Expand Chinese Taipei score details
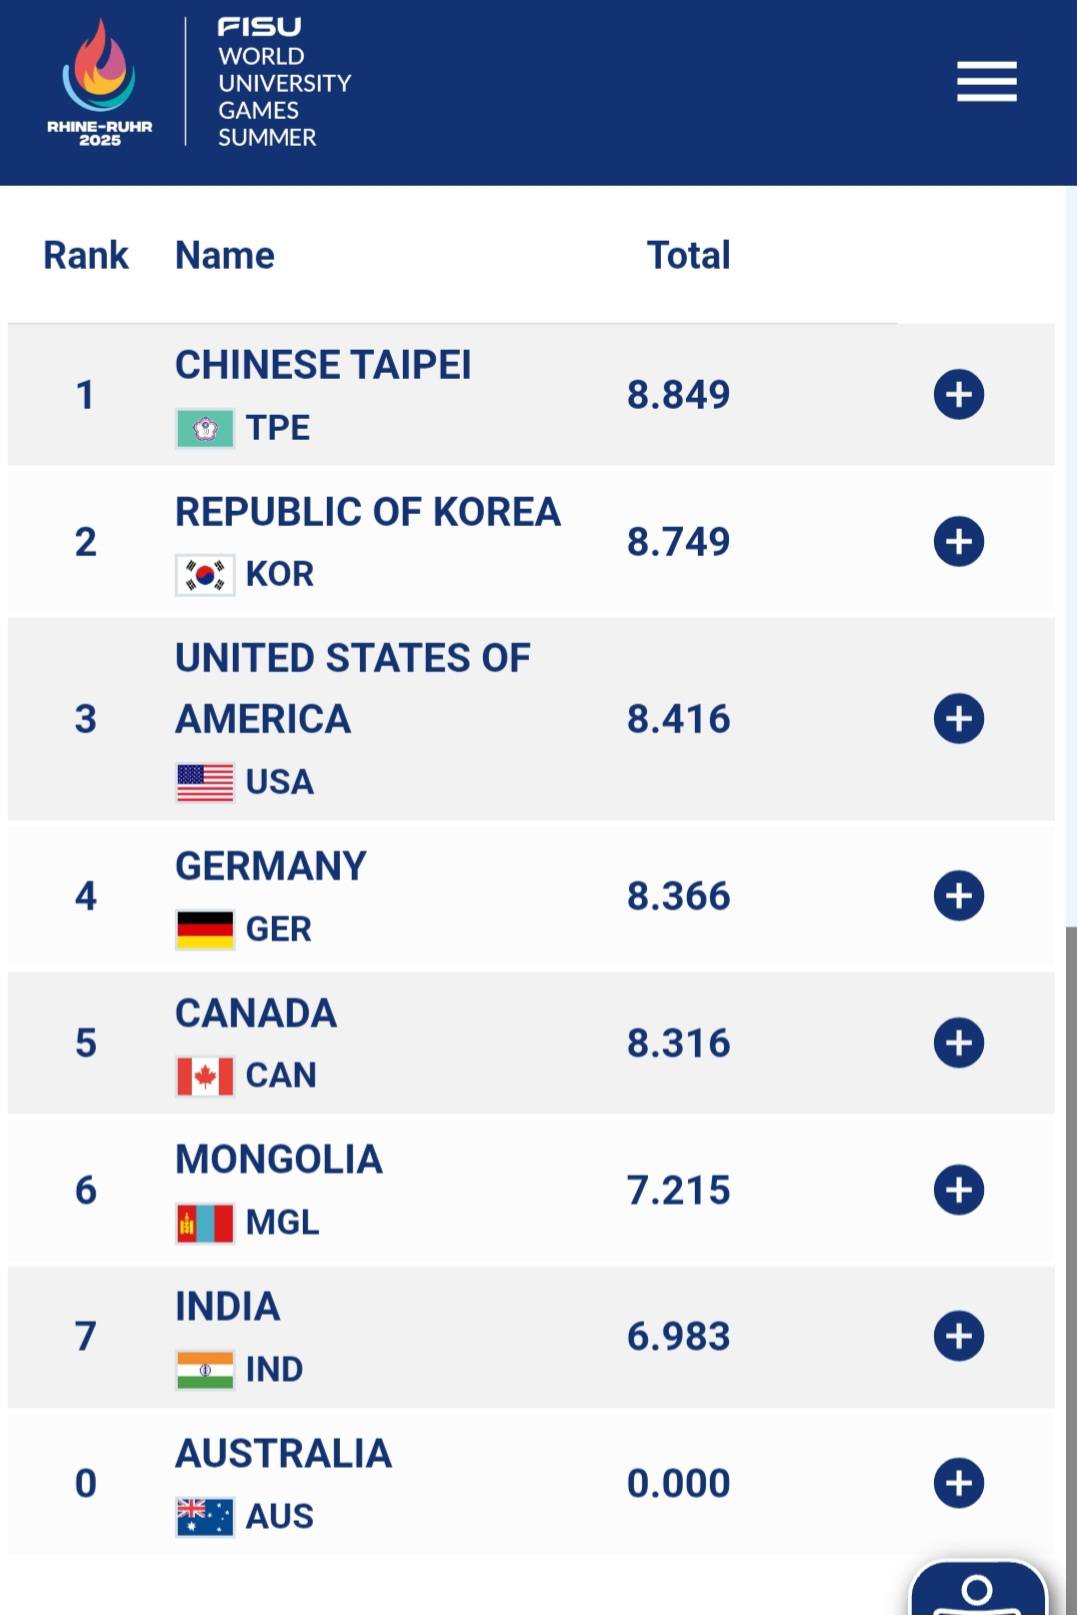 958,394
